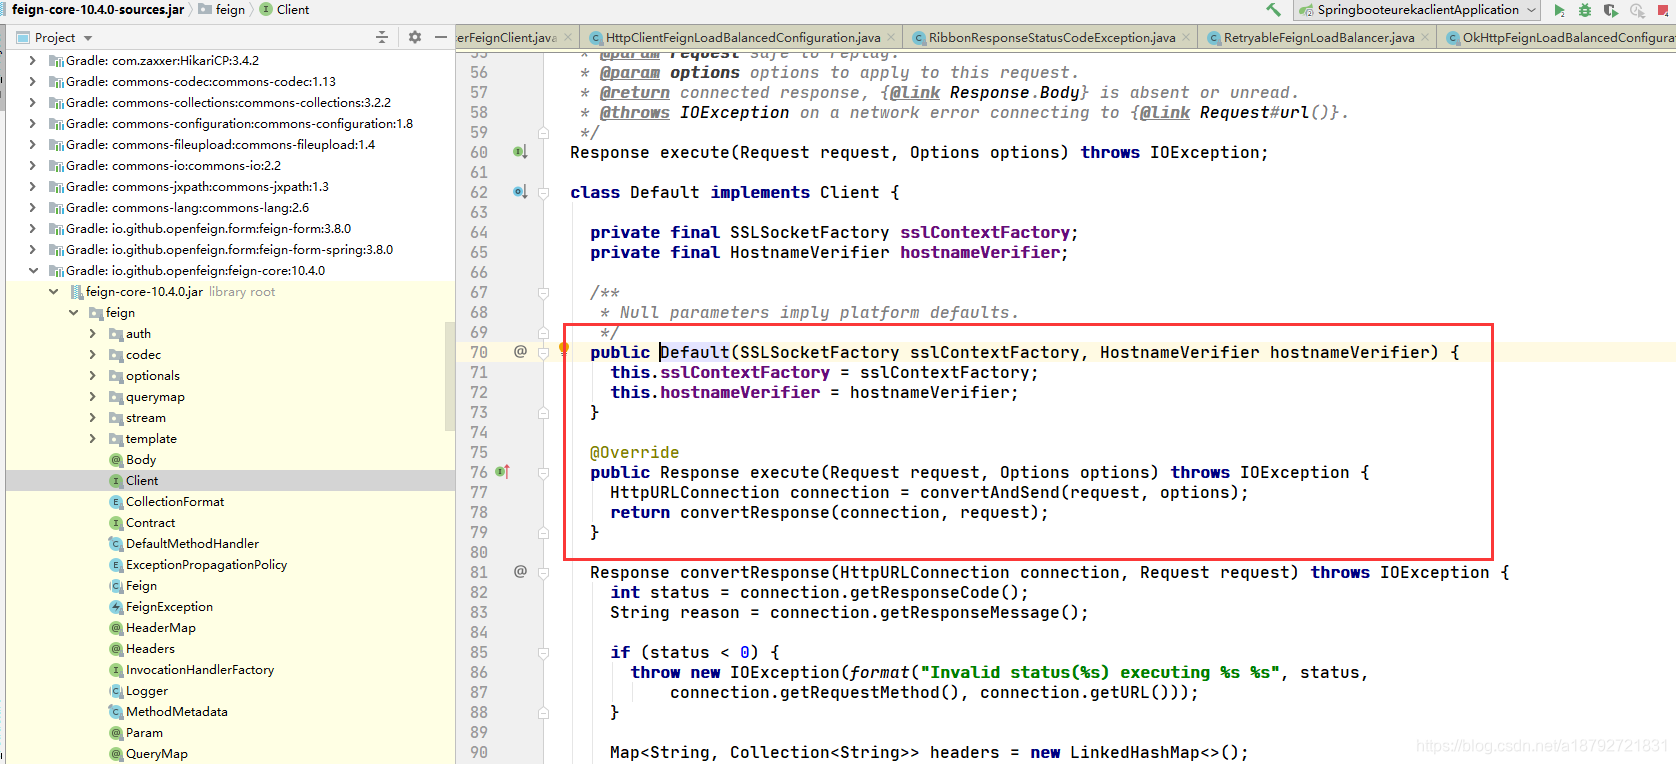Viewport: 1676px width, 764px height.
Task: Collapse all nodes in the Project panel
Action: point(381,37)
